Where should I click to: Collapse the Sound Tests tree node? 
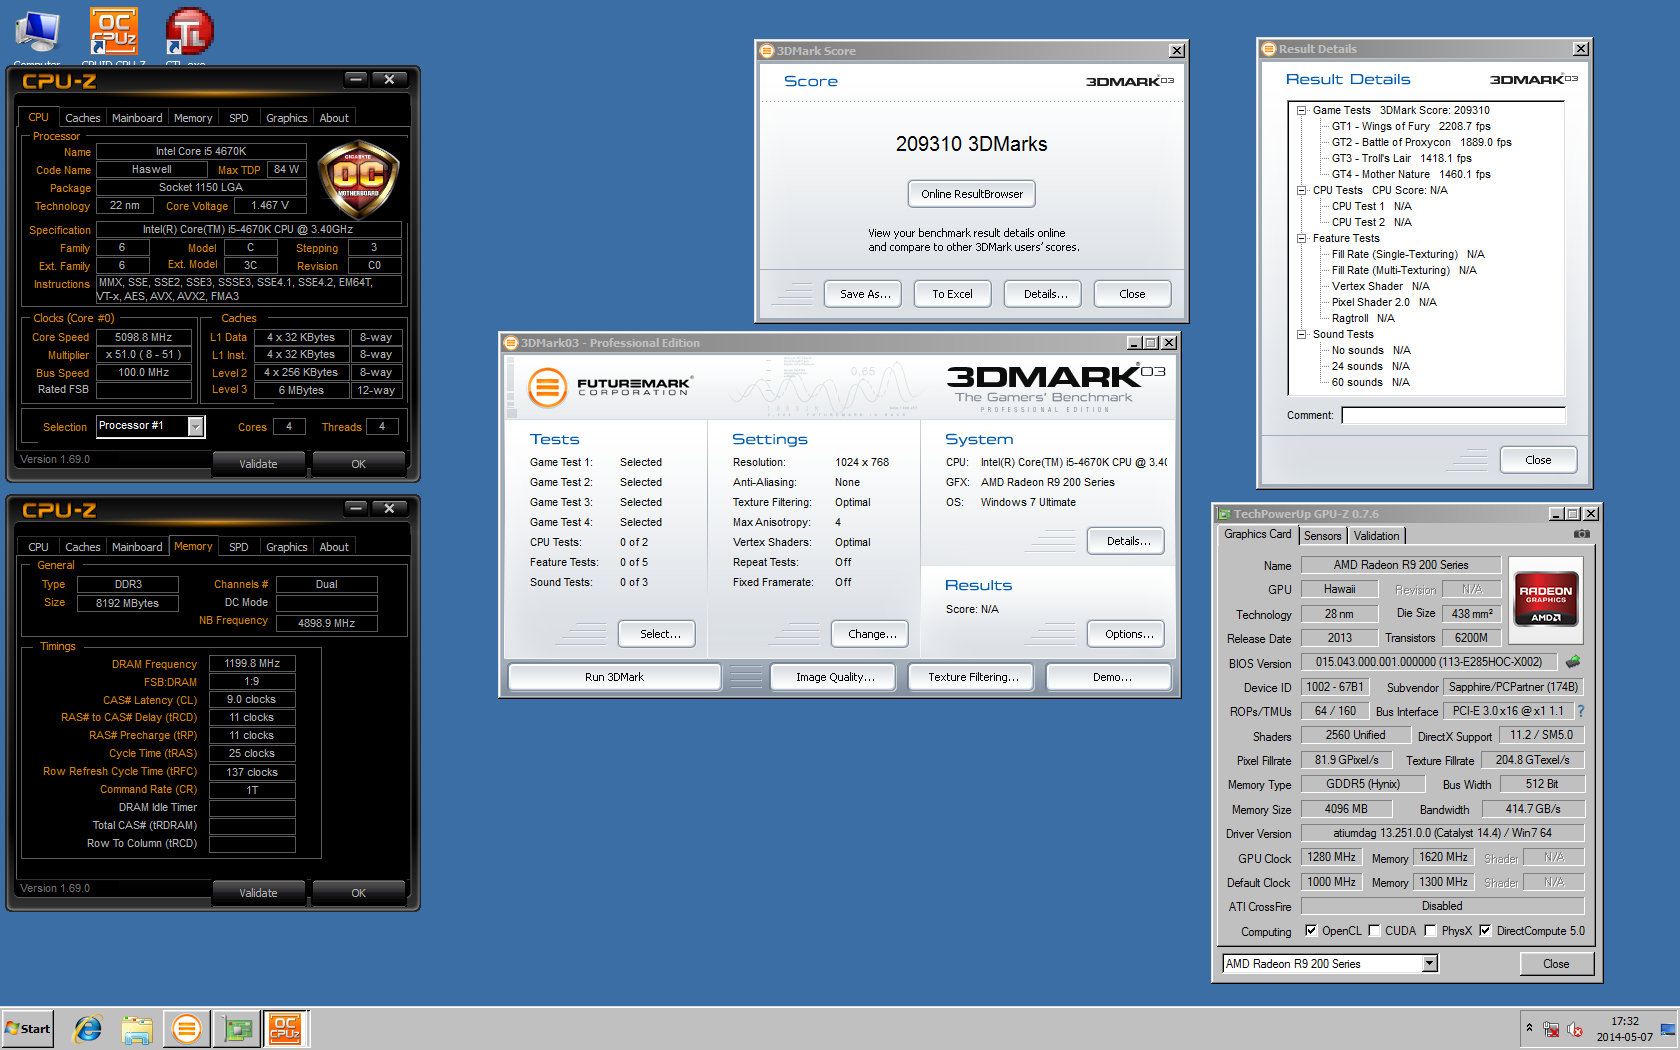1302,335
